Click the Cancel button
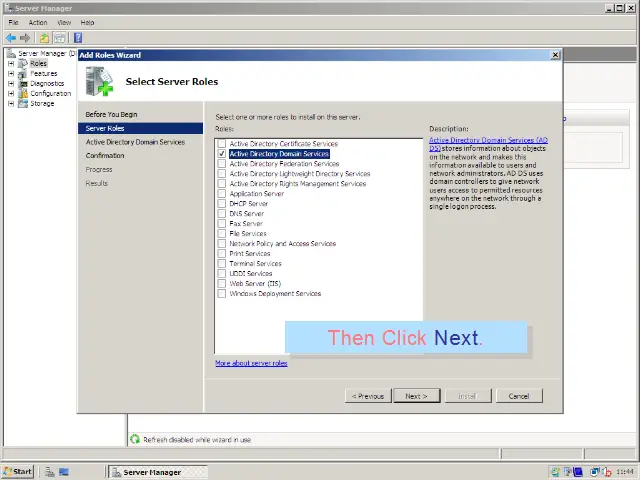 click(519, 396)
